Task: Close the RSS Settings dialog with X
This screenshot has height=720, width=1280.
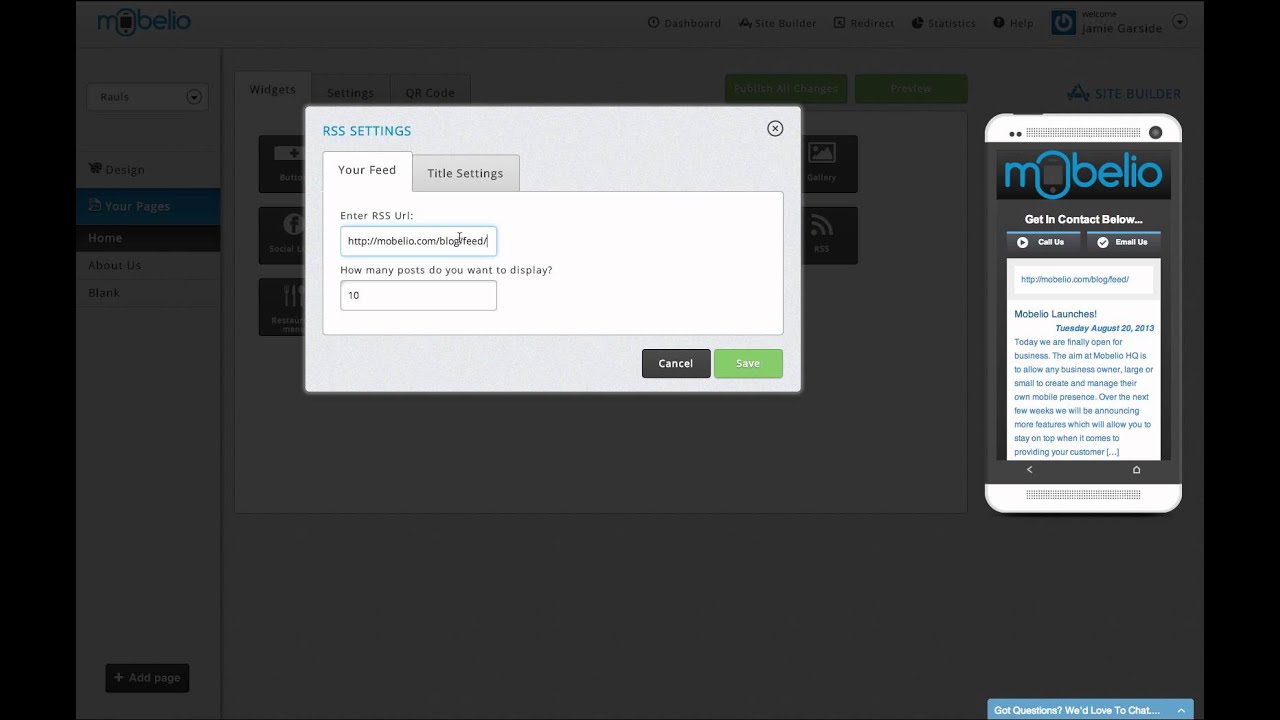Action: (775, 129)
